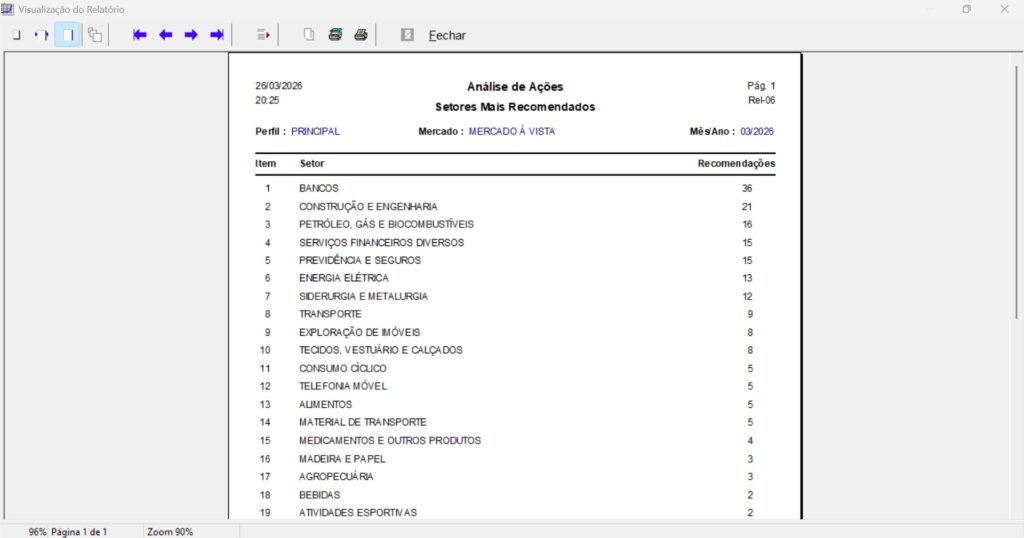
Task: Print the report with printer icon
Action: pyautogui.click(x=361, y=35)
